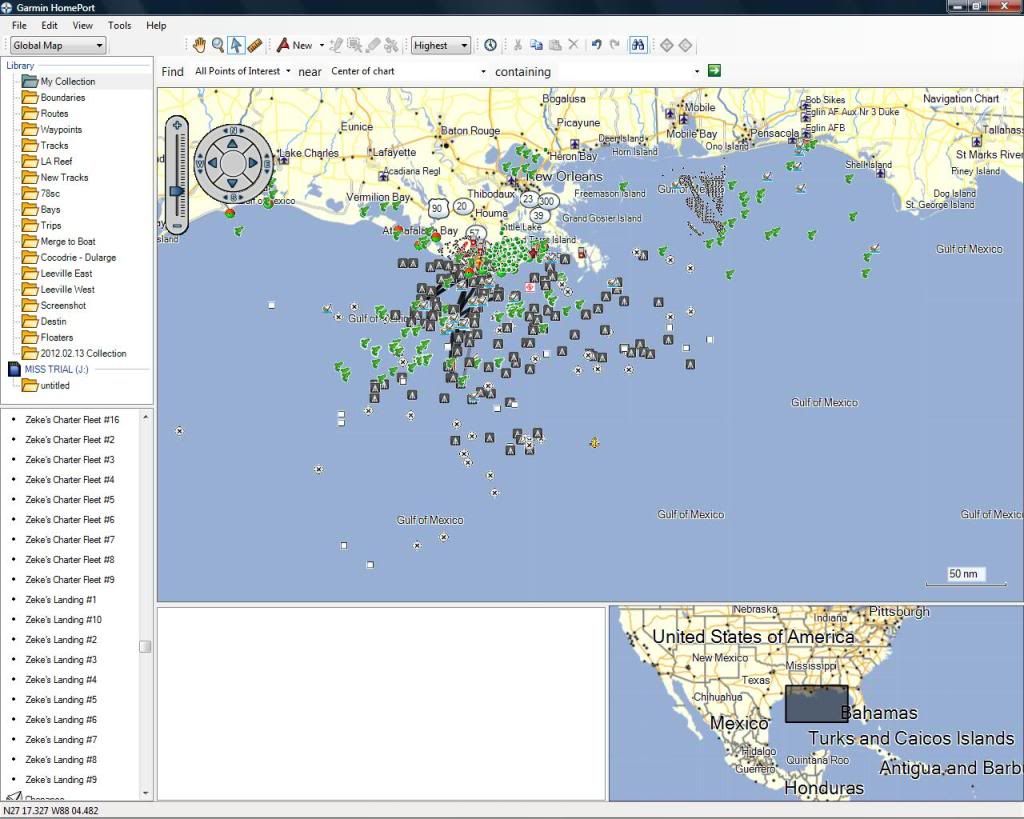Open the Global Map dropdown
The width and height of the screenshot is (1024, 819).
[57, 45]
